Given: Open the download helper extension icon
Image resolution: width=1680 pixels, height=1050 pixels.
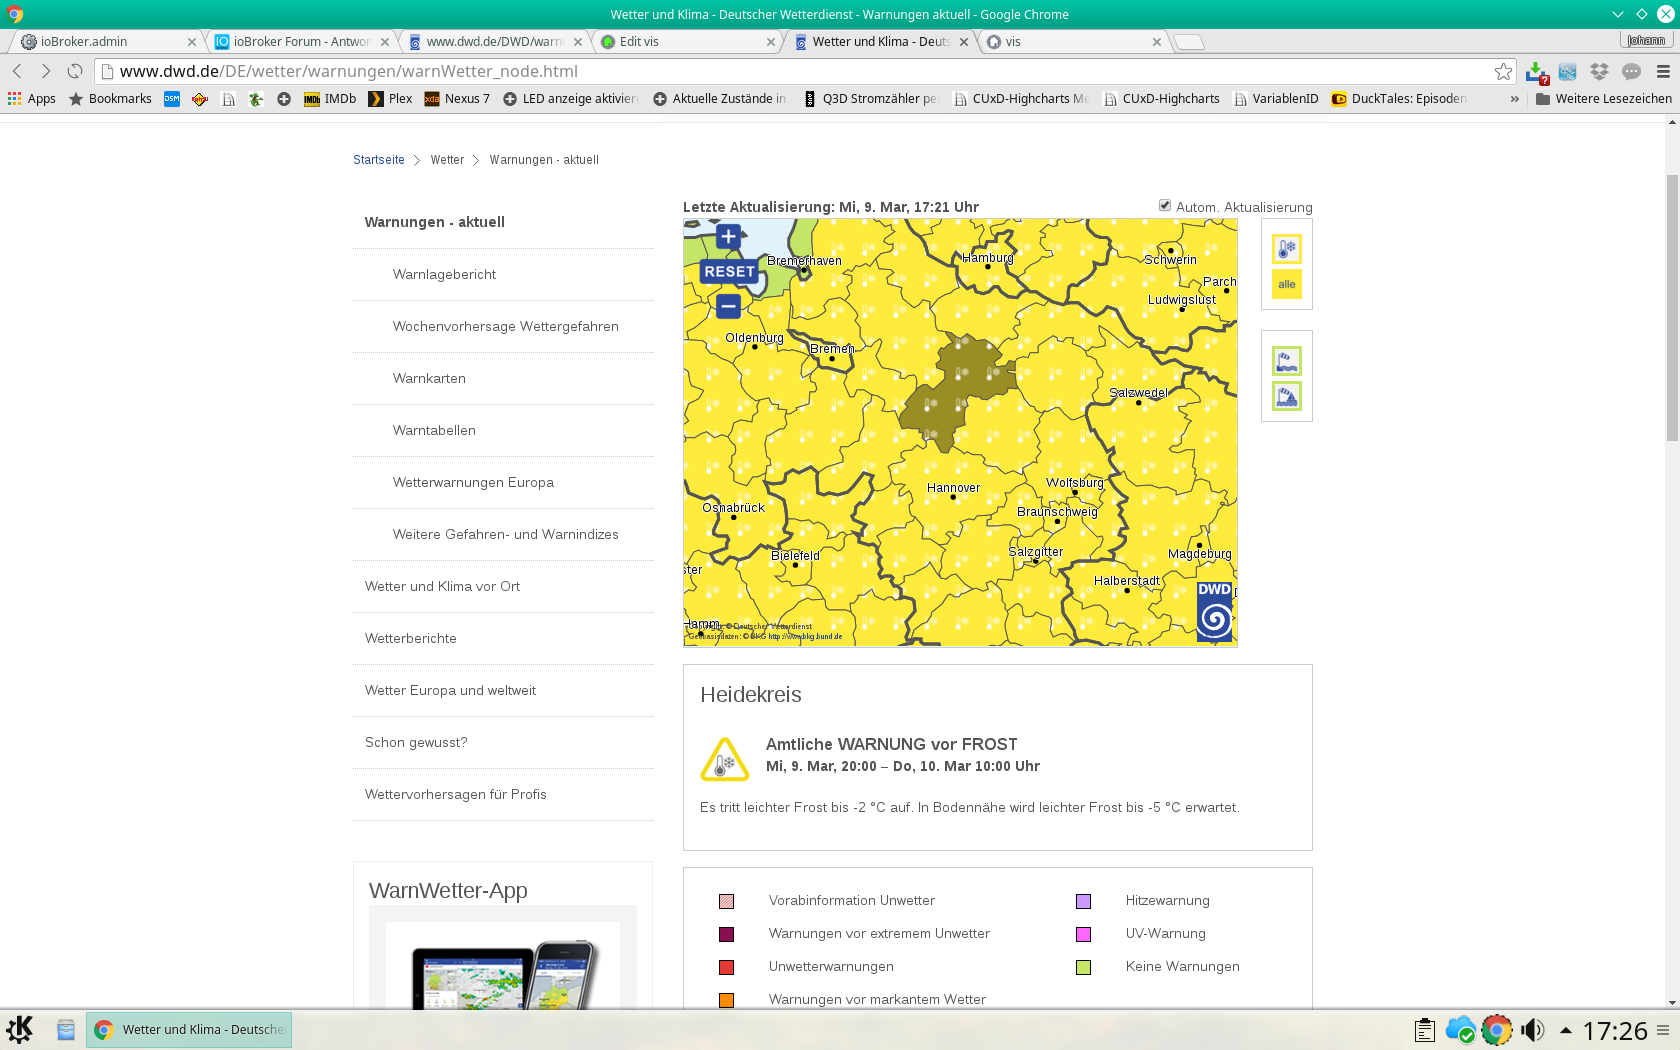Looking at the screenshot, I should (1537, 72).
